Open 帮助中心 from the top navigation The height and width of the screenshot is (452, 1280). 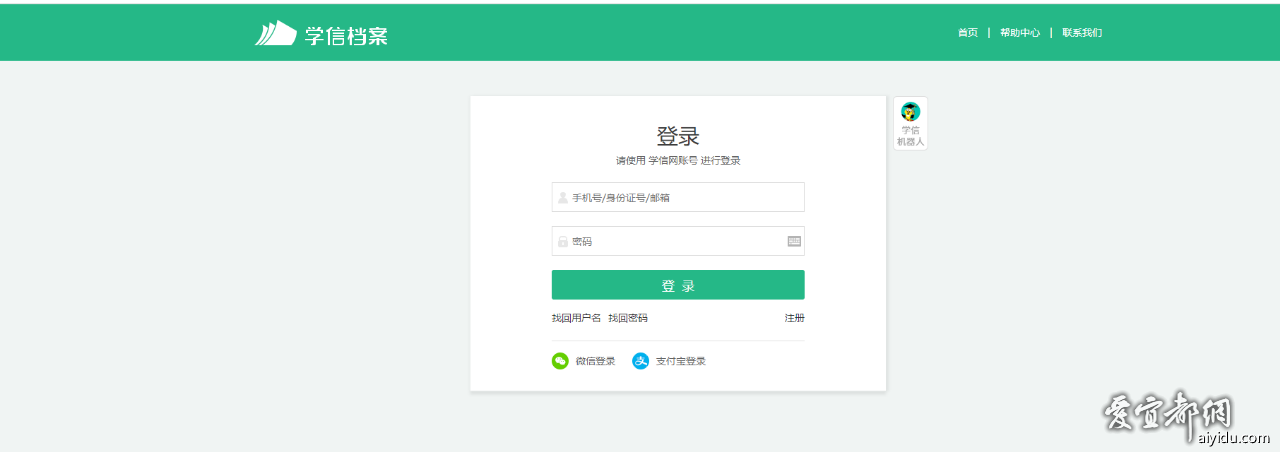coord(1019,33)
